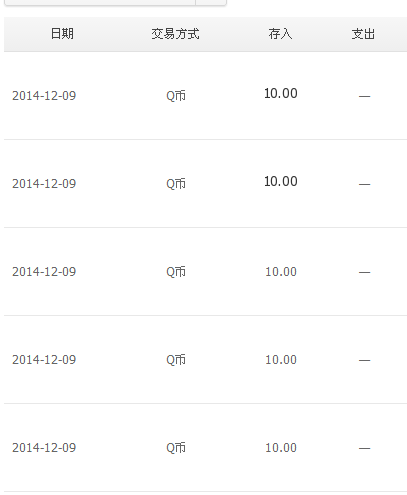This screenshot has height=495, width=407.
Task: Click the input box above the 日期 header
Action: 100,2
